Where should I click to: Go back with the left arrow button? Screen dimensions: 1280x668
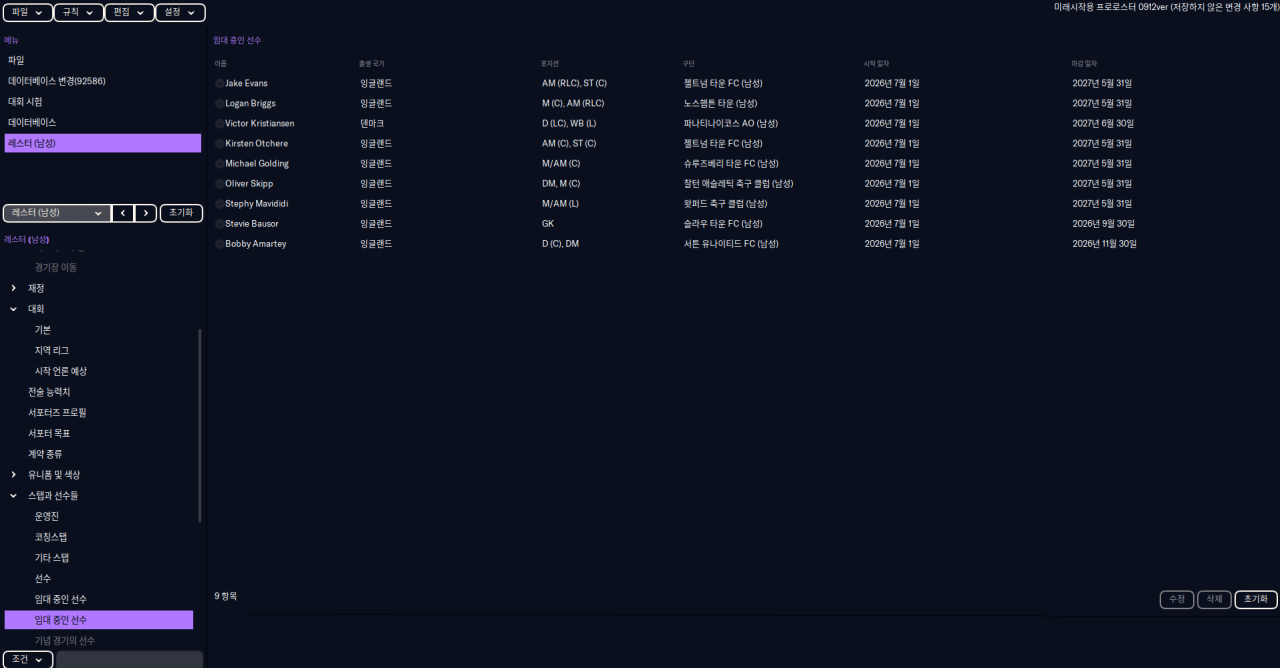click(123, 213)
